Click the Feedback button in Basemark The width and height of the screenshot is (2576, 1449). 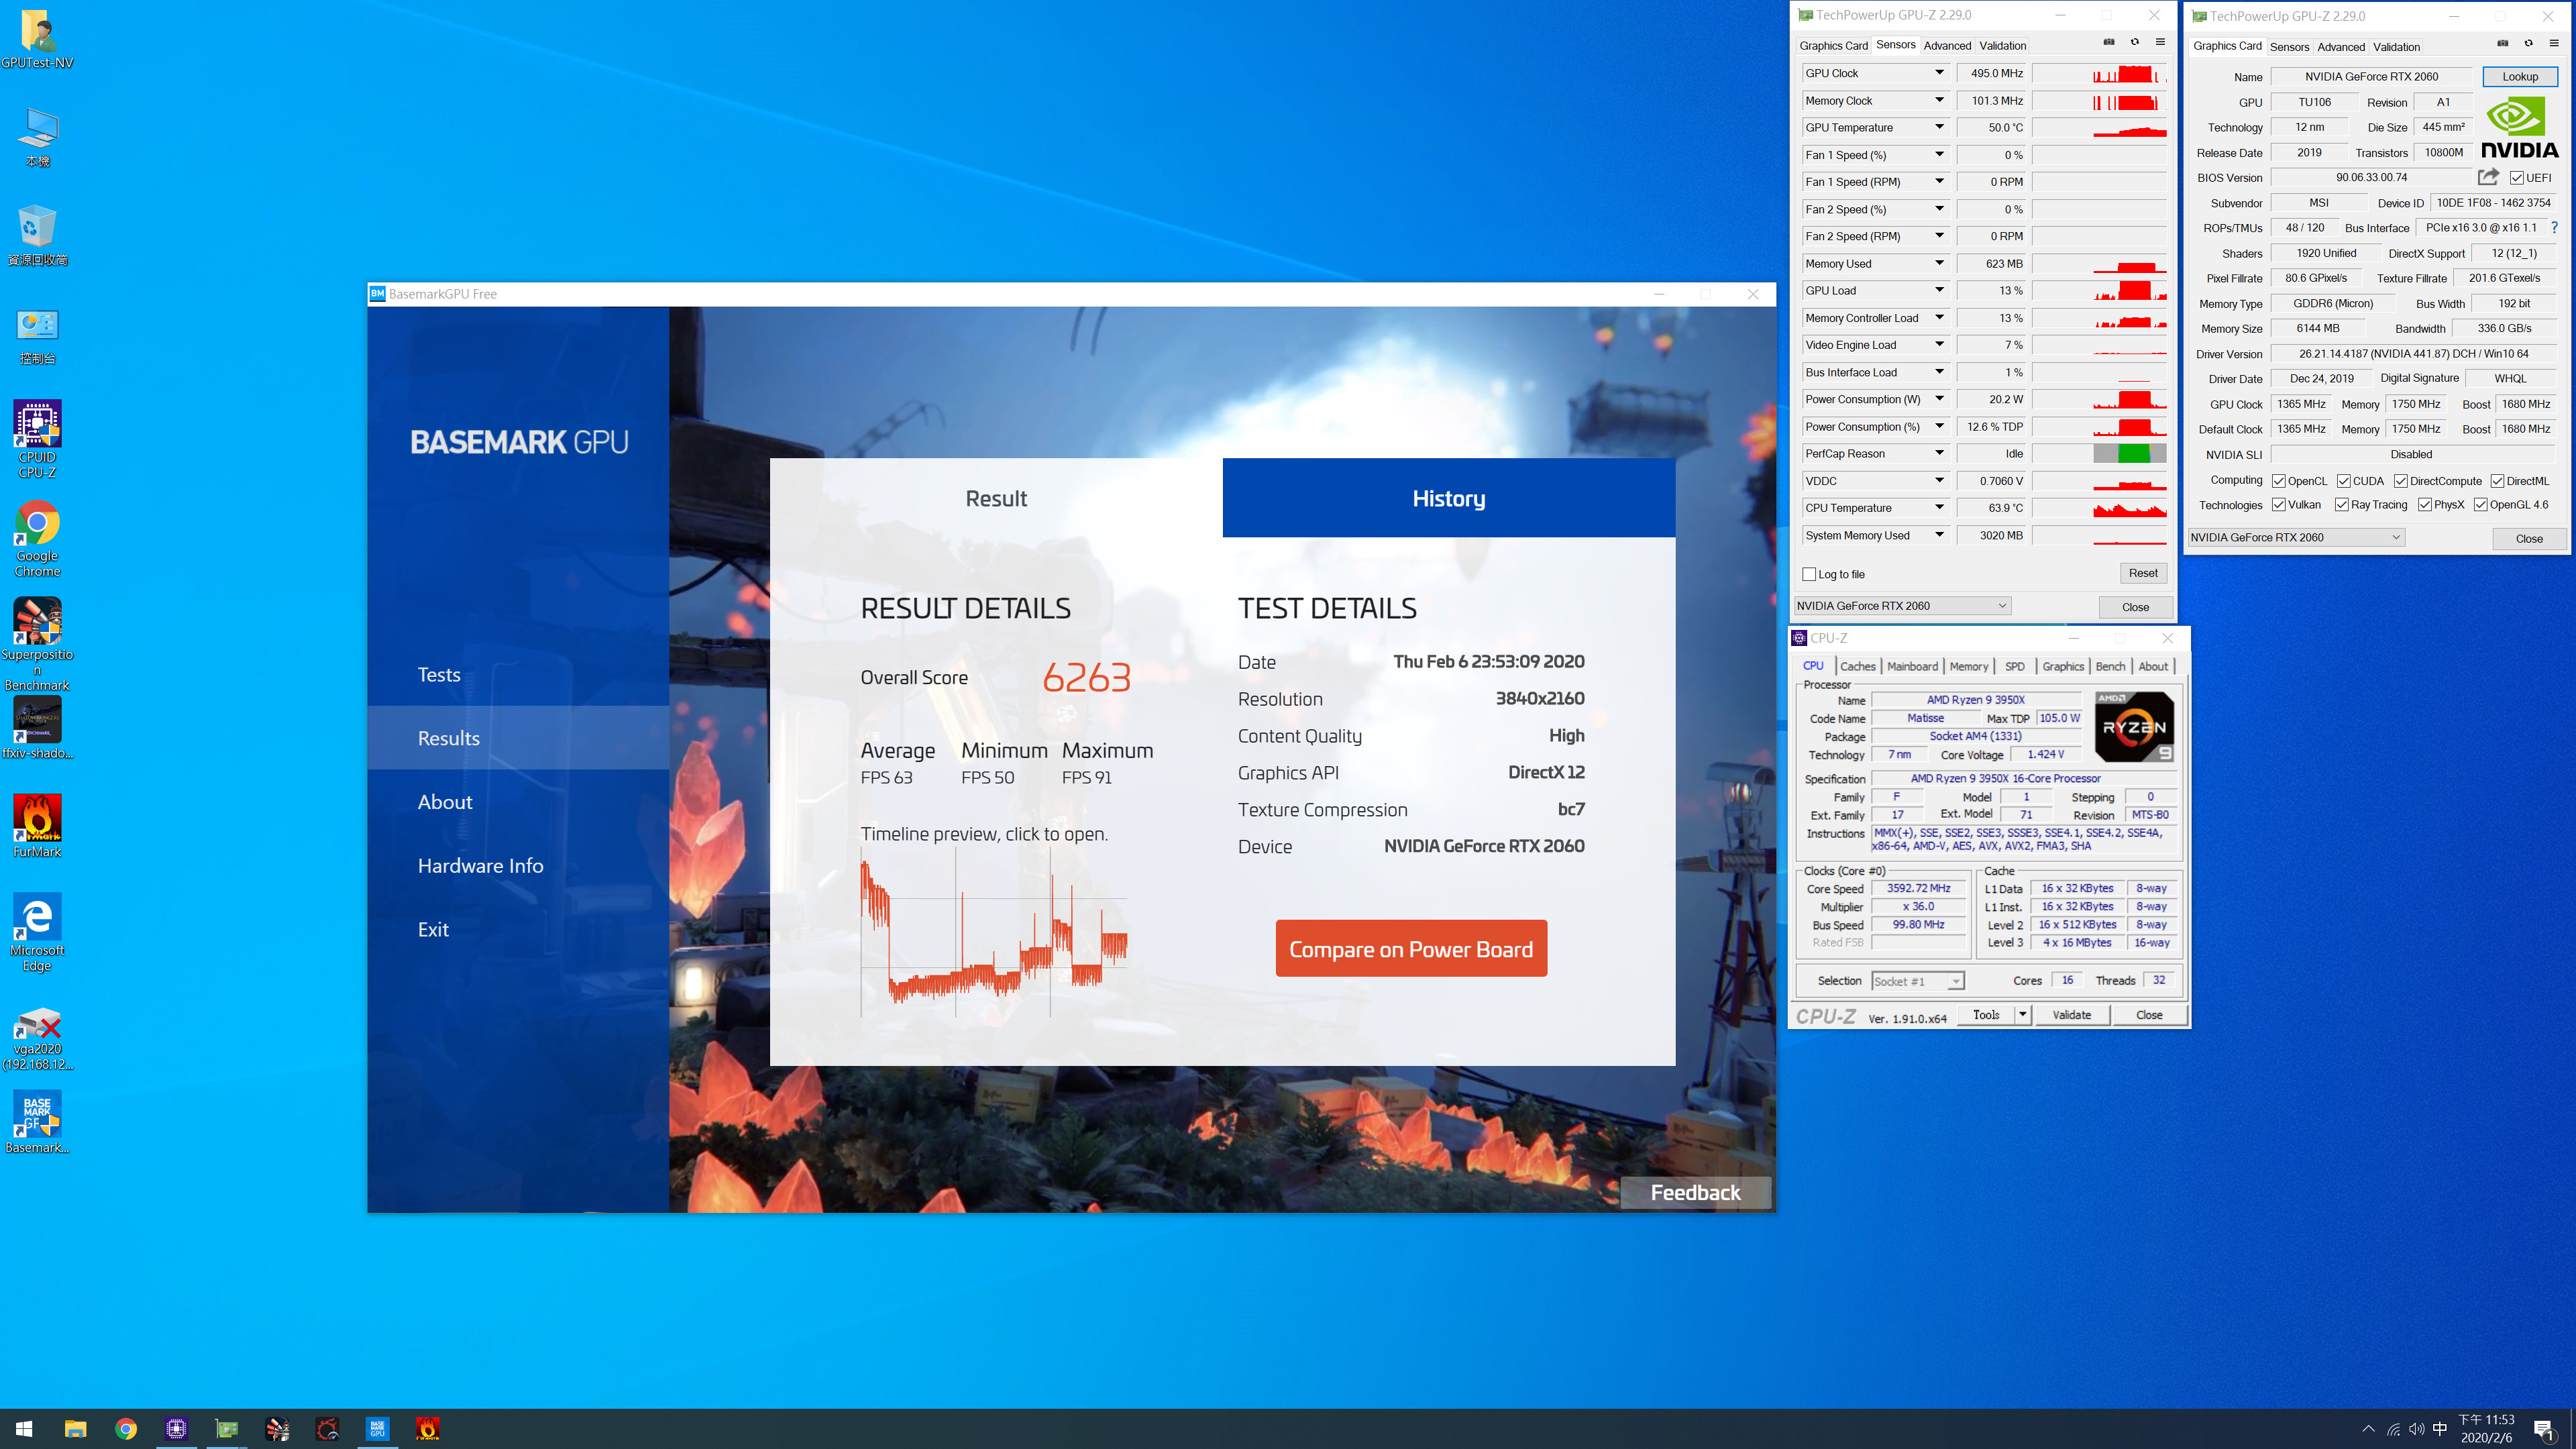tap(1695, 1192)
